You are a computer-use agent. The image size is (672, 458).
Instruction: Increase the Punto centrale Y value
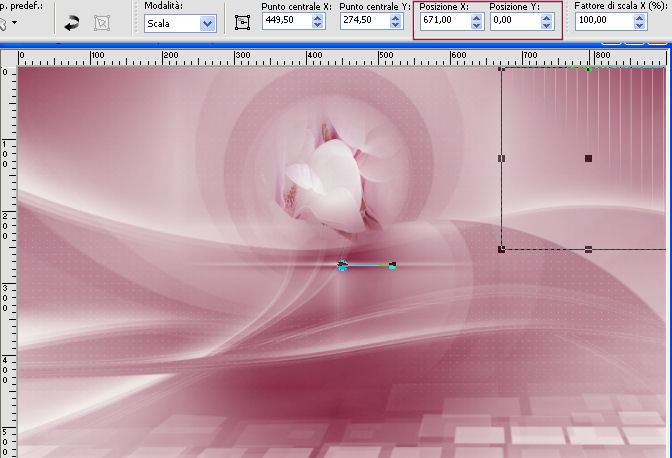click(x=396, y=18)
